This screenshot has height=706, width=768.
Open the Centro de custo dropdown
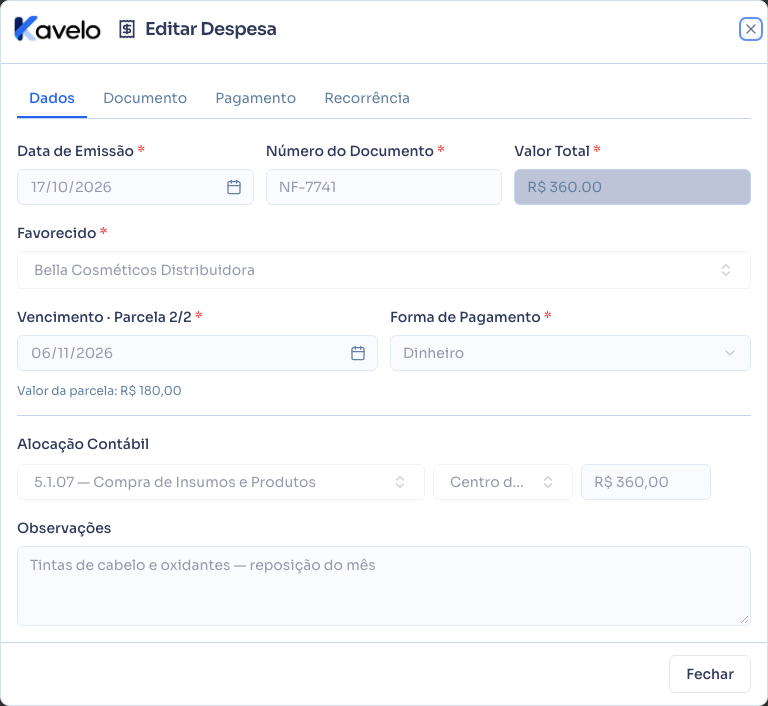point(503,482)
